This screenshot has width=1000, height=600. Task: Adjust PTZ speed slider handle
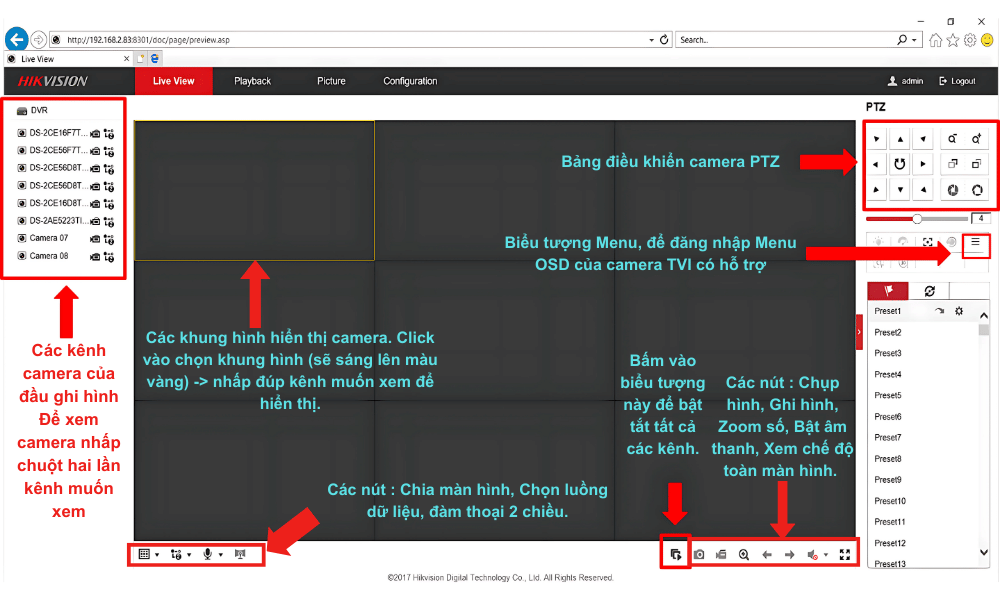point(917,219)
